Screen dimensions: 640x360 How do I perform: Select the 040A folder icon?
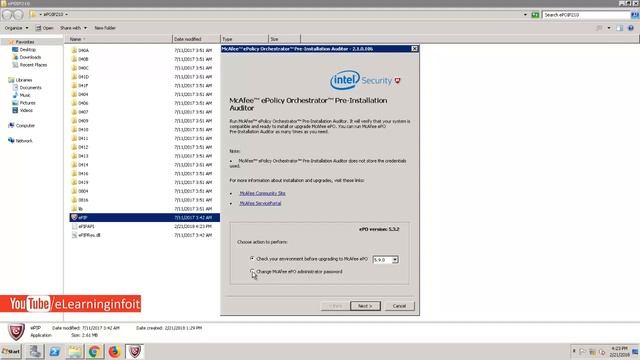click(x=74, y=50)
